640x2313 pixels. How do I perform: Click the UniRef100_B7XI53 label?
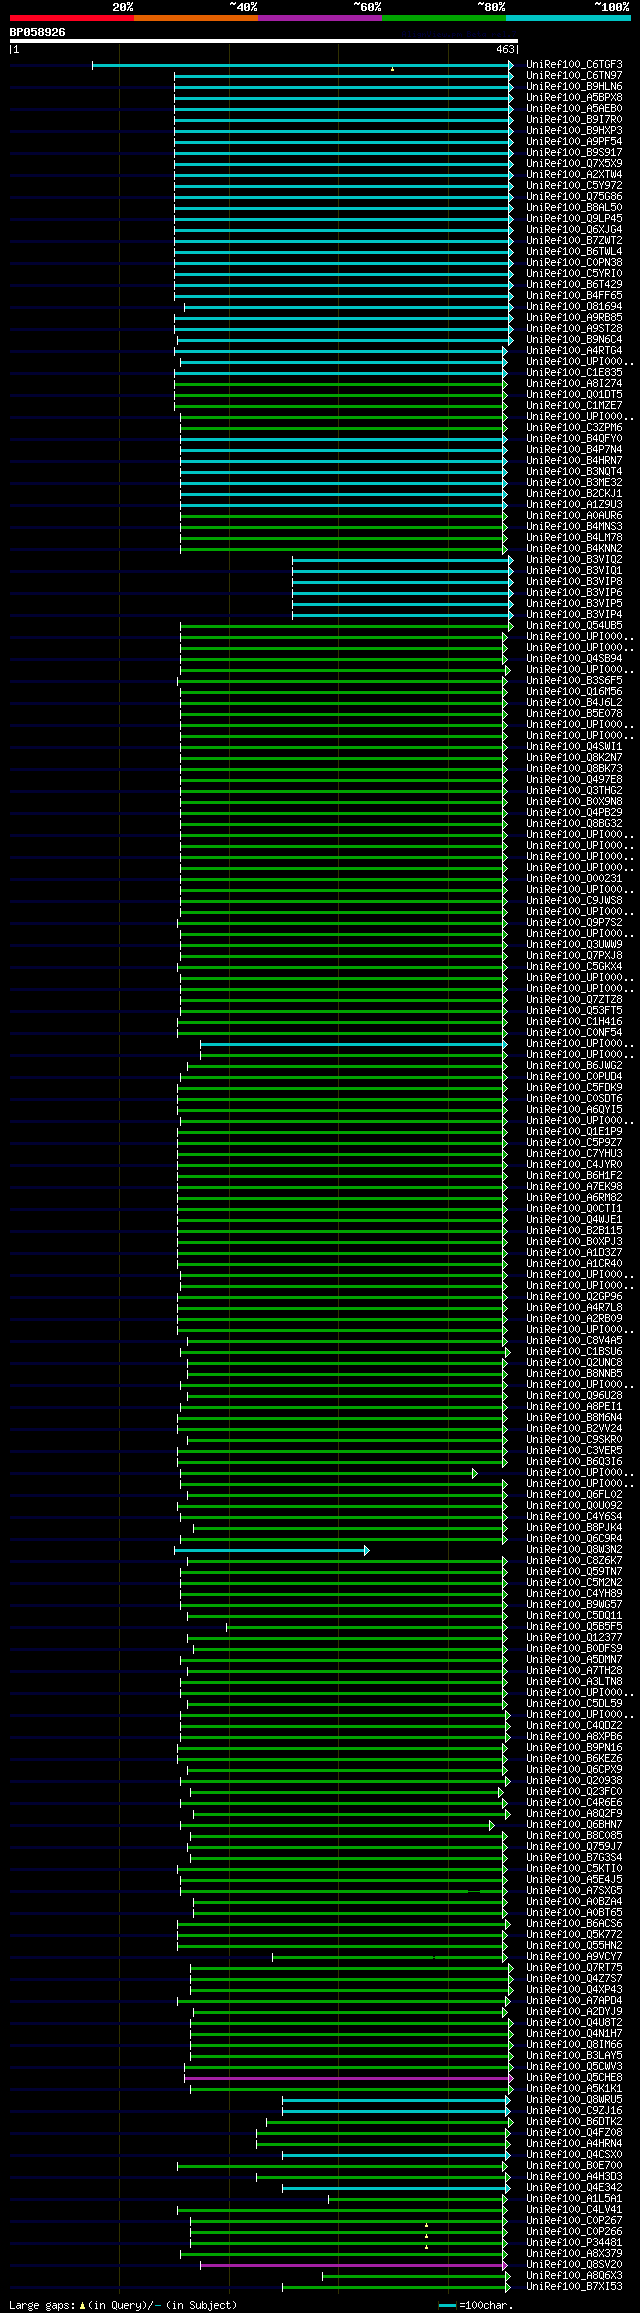pos(574,2287)
